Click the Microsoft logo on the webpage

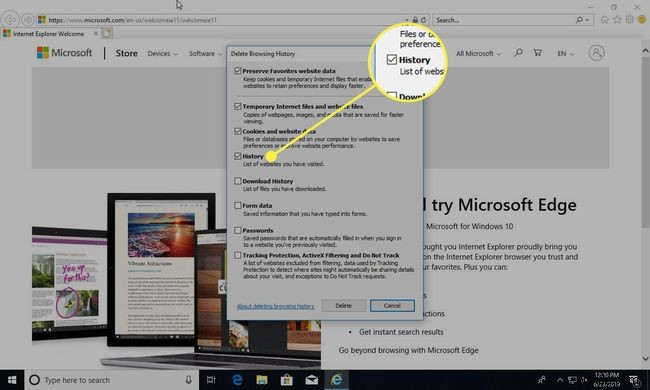[x=64, y=53]
